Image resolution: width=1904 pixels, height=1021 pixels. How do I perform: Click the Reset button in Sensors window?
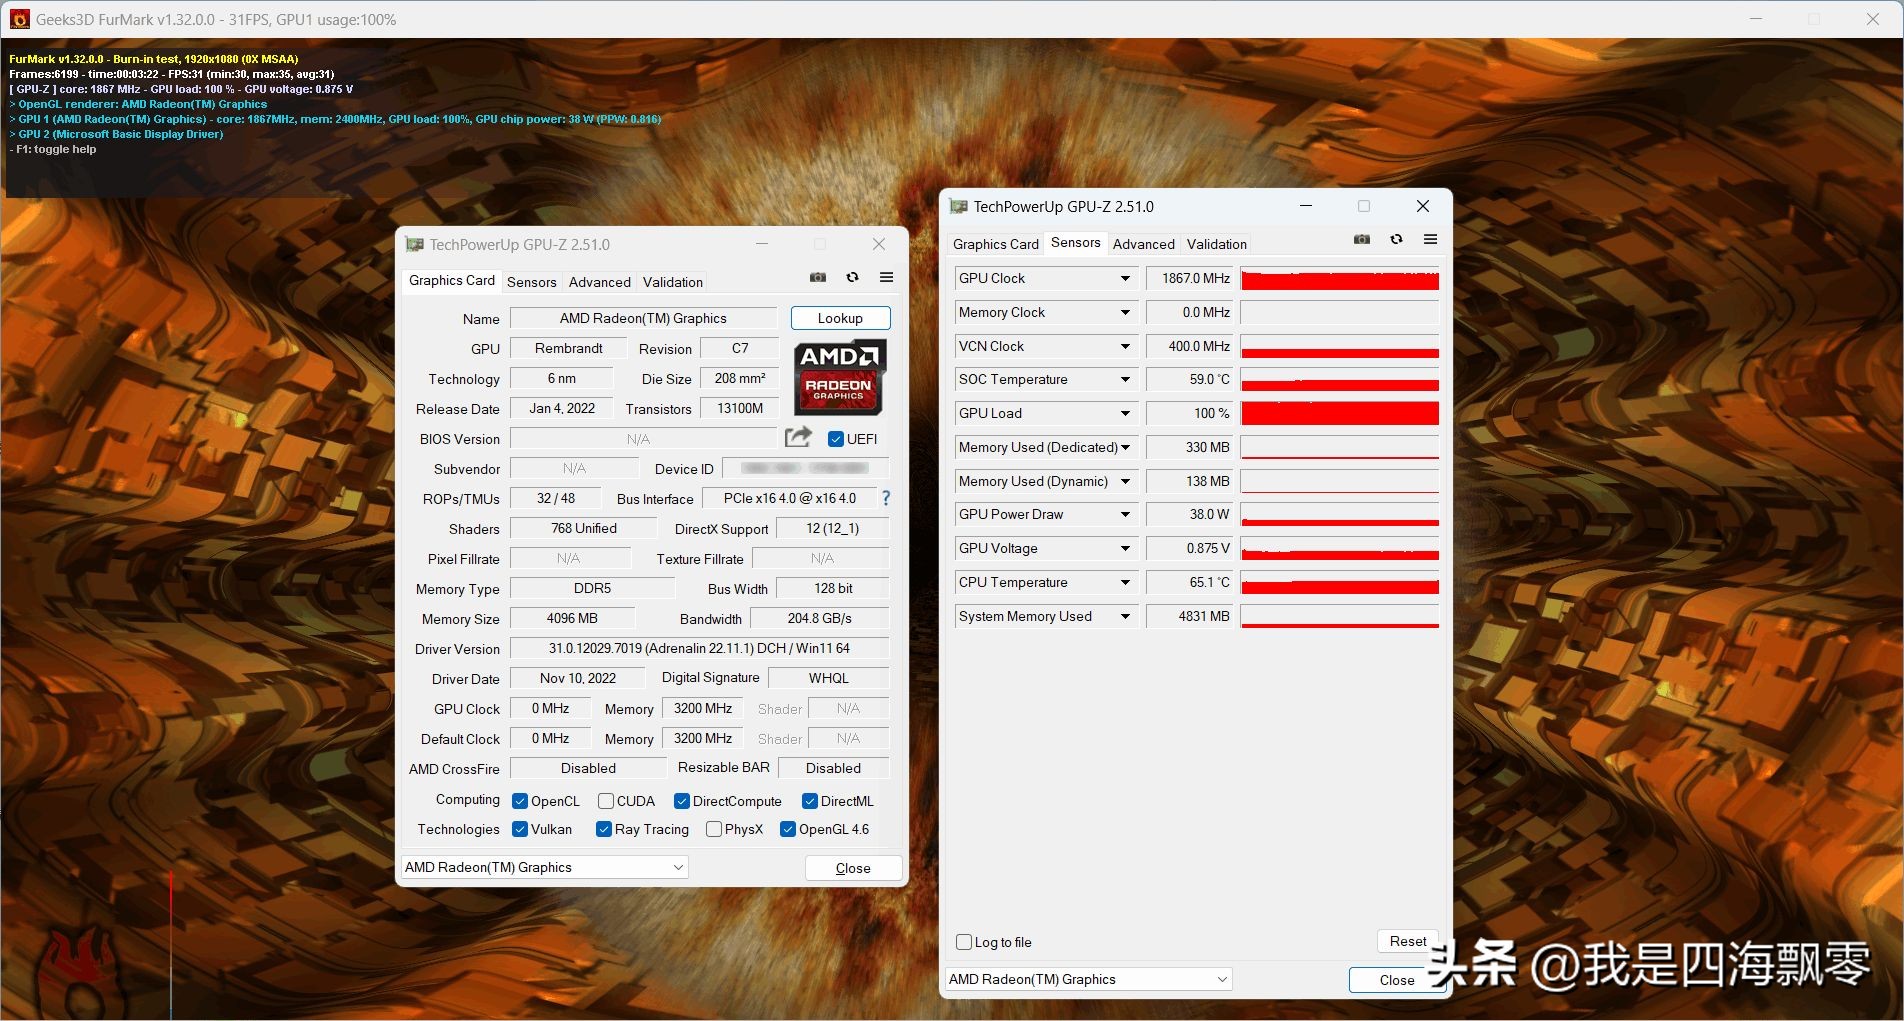pos(1407,941)
